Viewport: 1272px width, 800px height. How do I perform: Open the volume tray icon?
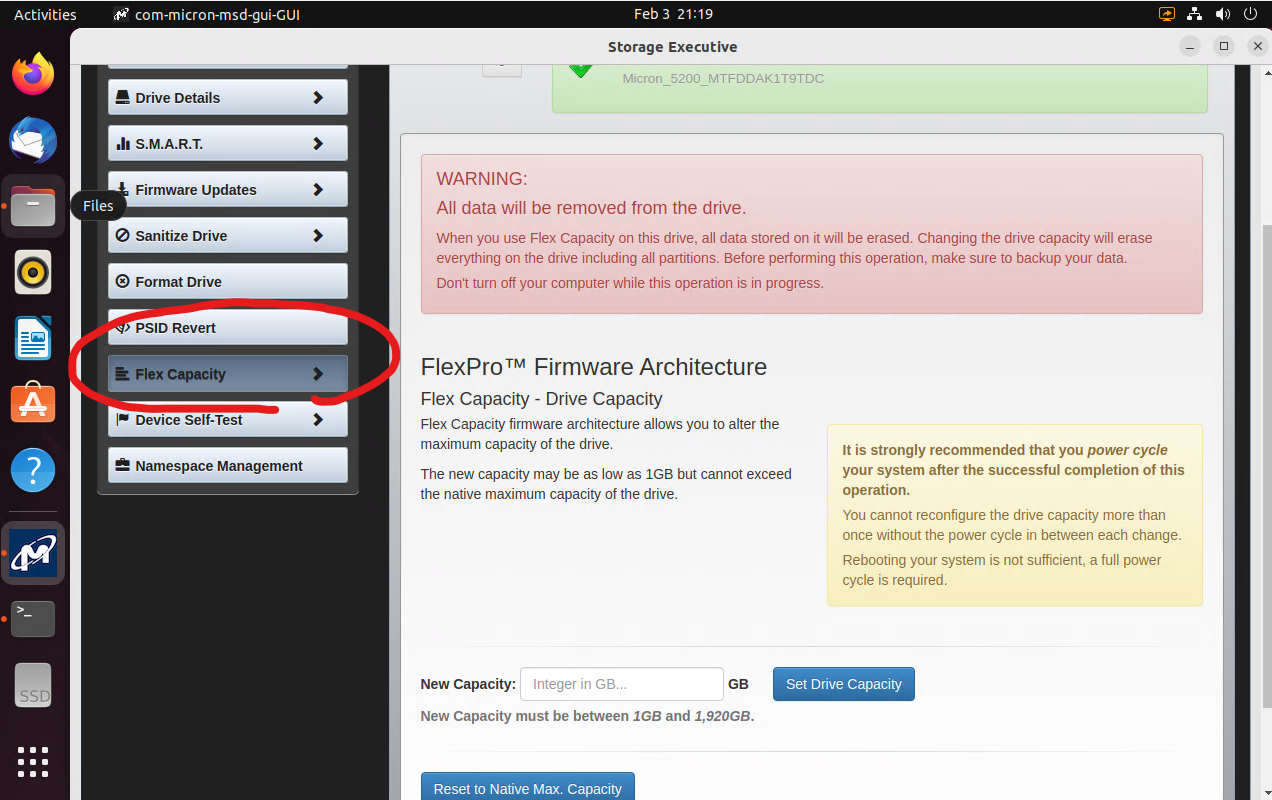1222,14
